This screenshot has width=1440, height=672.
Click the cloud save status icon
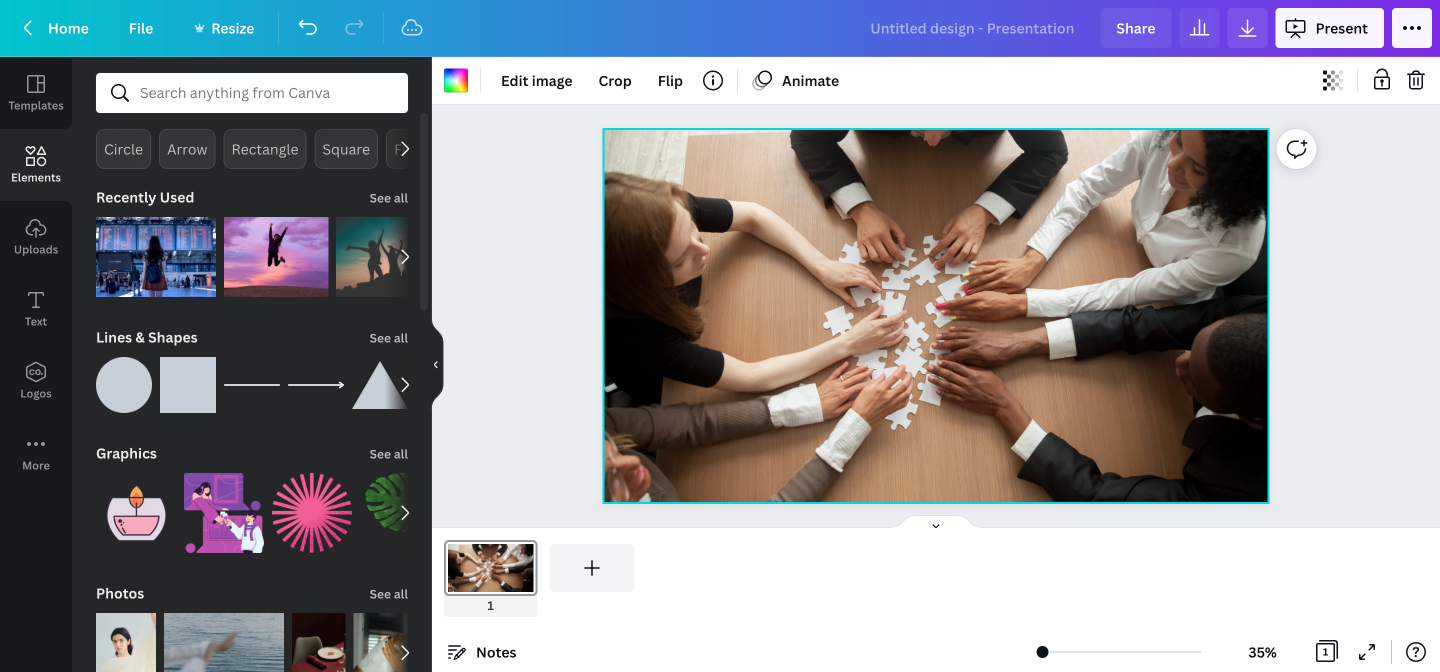tap(412, 28)
